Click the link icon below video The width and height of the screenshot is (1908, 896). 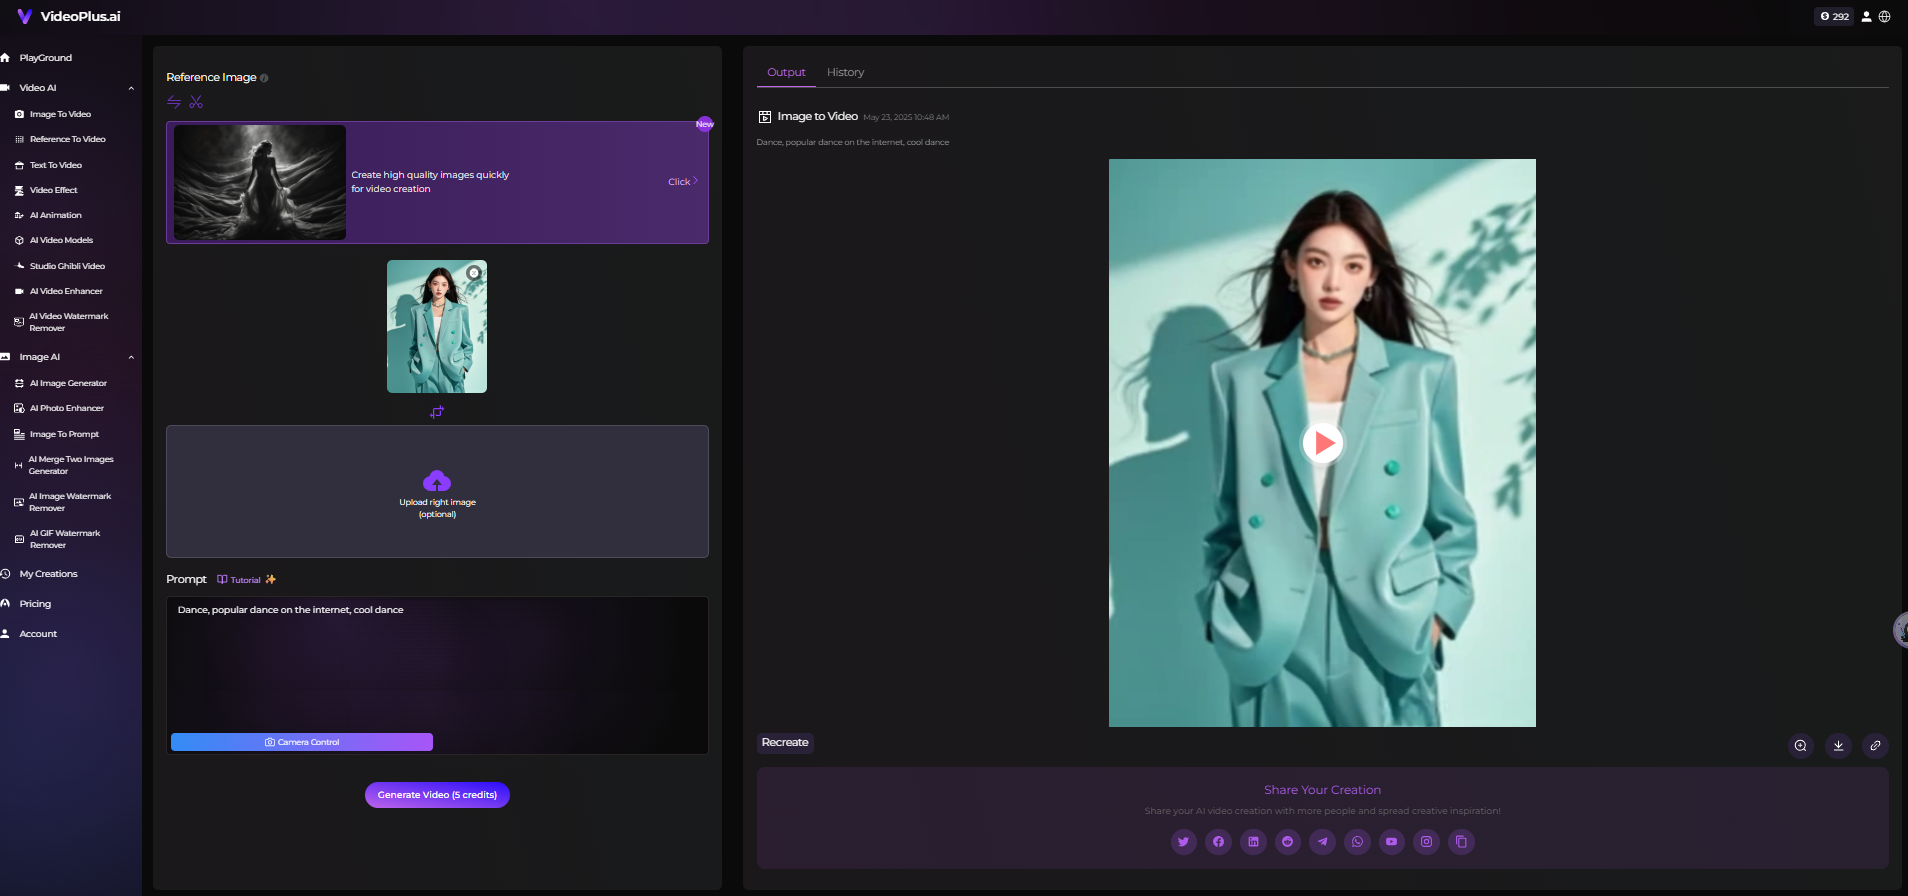click(1875, 745)
